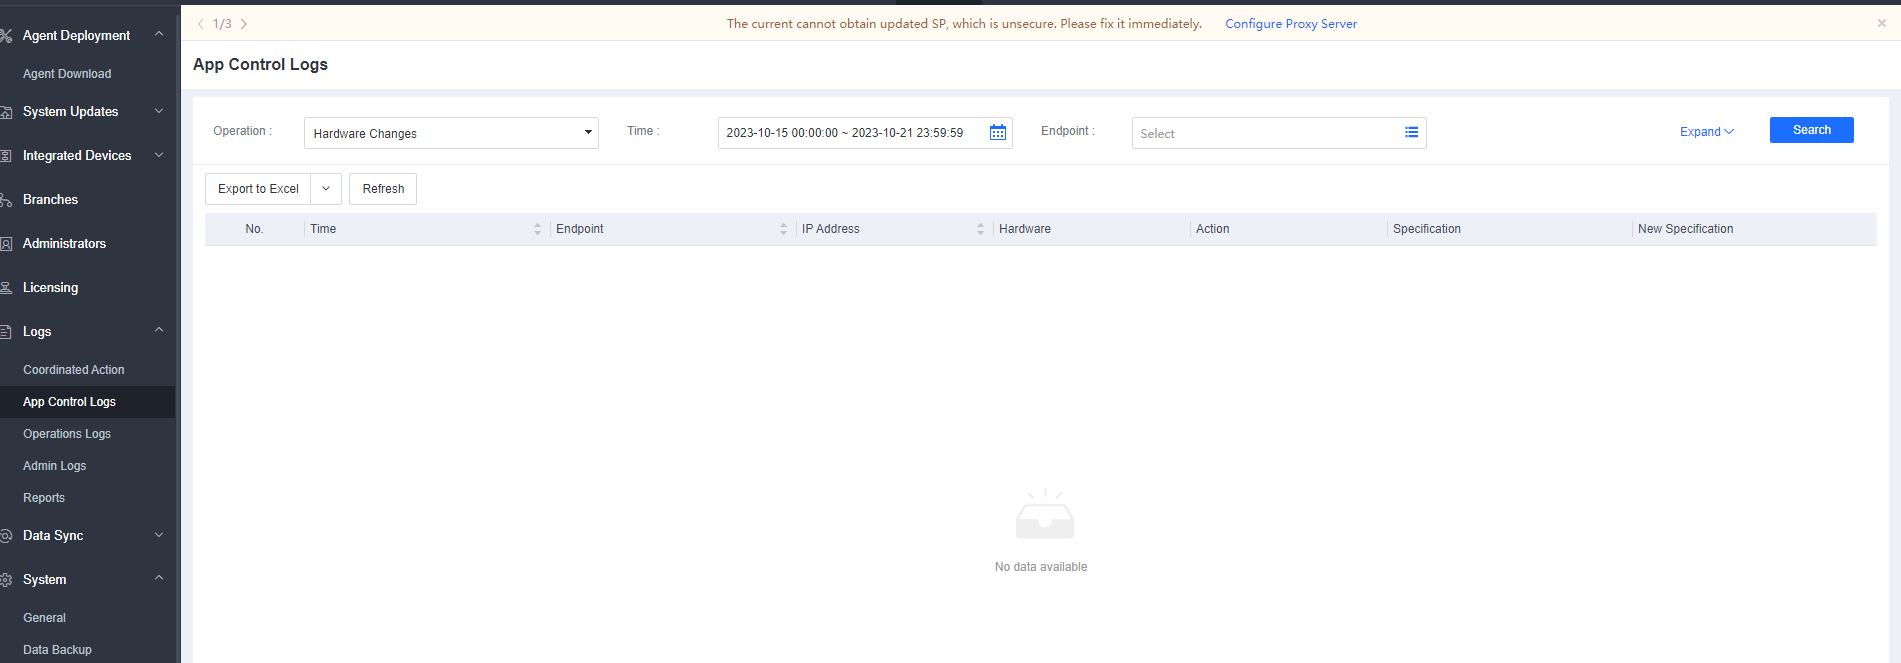Viewport: 1901px width, 663px height.
Task: Select Coordinated Action under Logs
Action: click(x=74, y=370)
